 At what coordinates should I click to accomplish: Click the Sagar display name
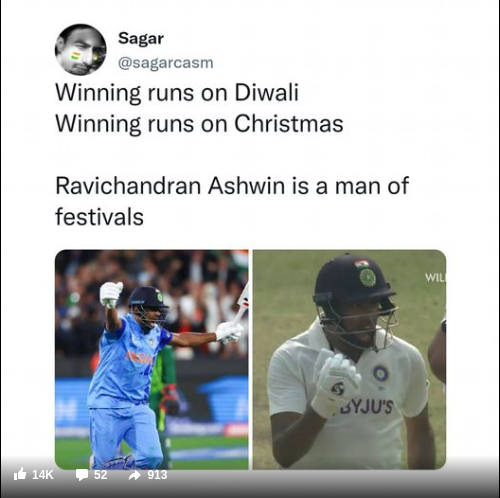click(141, 38)
